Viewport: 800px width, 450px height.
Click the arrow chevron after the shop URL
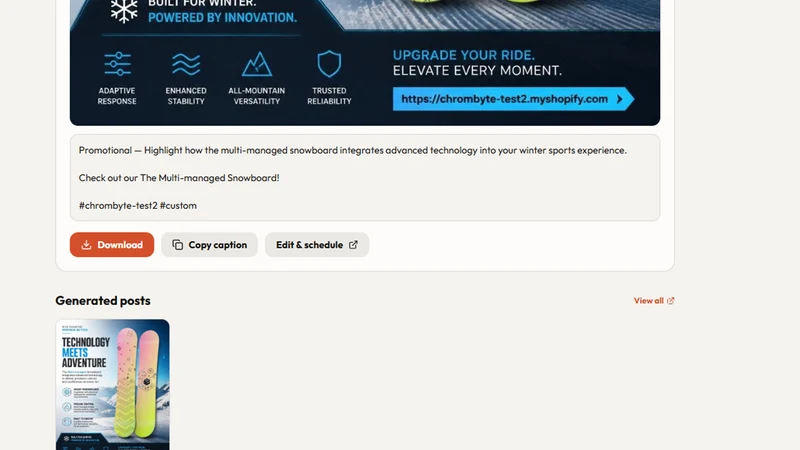[619, 99]
